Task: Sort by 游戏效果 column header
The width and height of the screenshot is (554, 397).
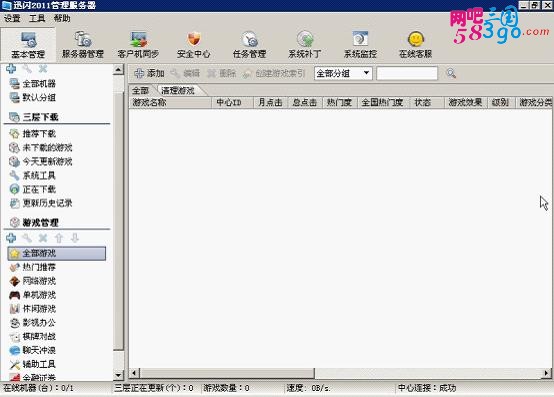Action: coord(466,103)
